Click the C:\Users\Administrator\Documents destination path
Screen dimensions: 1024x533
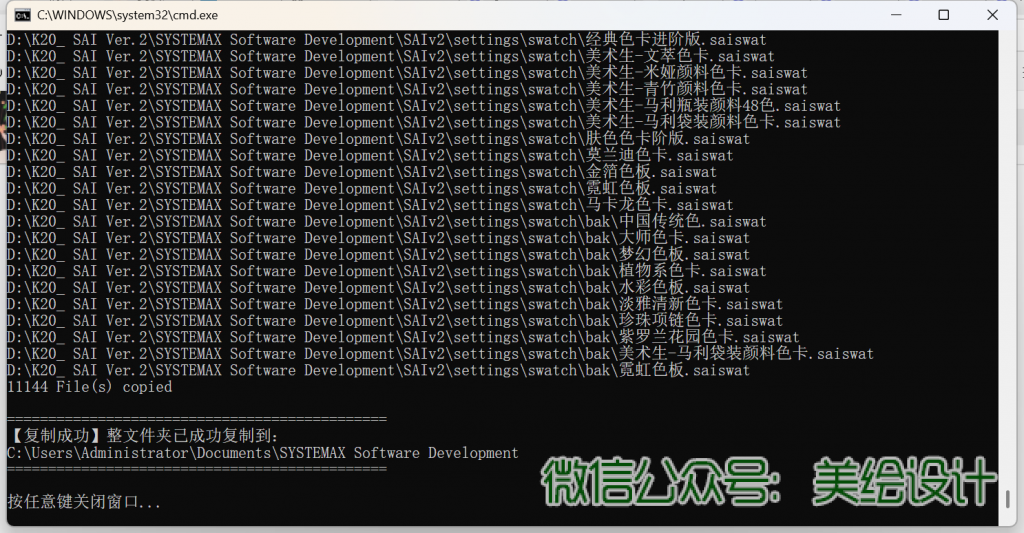point(262,453)
